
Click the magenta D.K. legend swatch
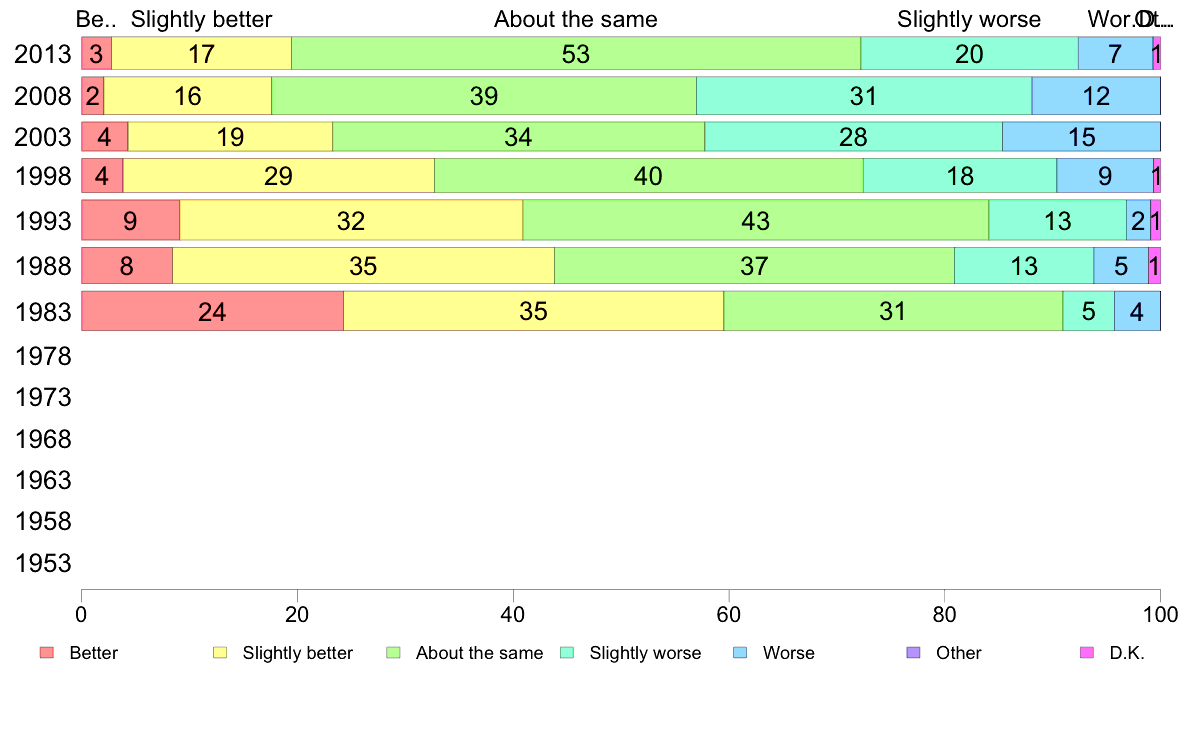pos(1087,653)
